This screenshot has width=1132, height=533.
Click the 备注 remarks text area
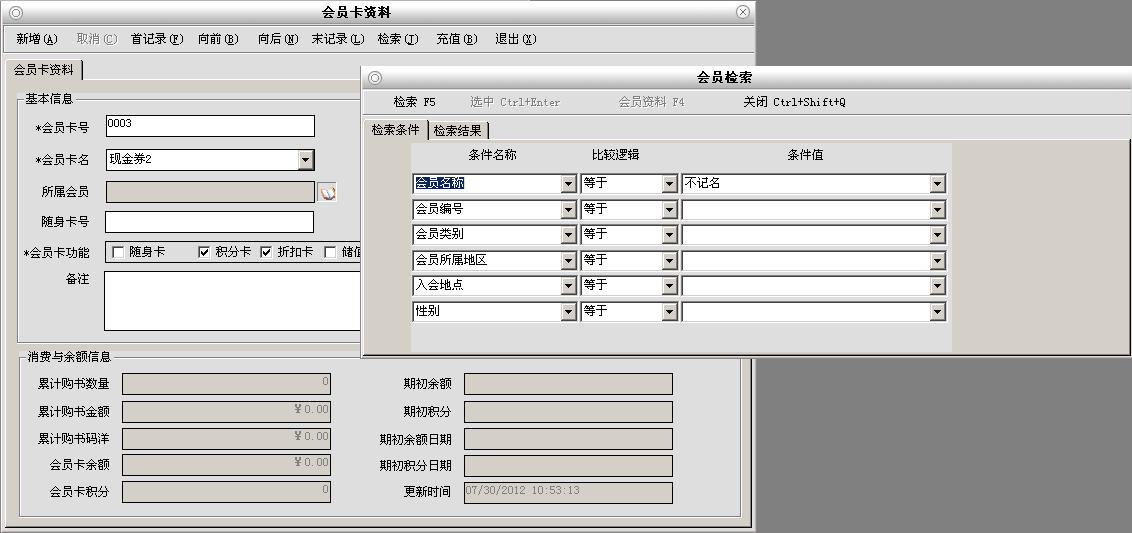tap(232, 301)
